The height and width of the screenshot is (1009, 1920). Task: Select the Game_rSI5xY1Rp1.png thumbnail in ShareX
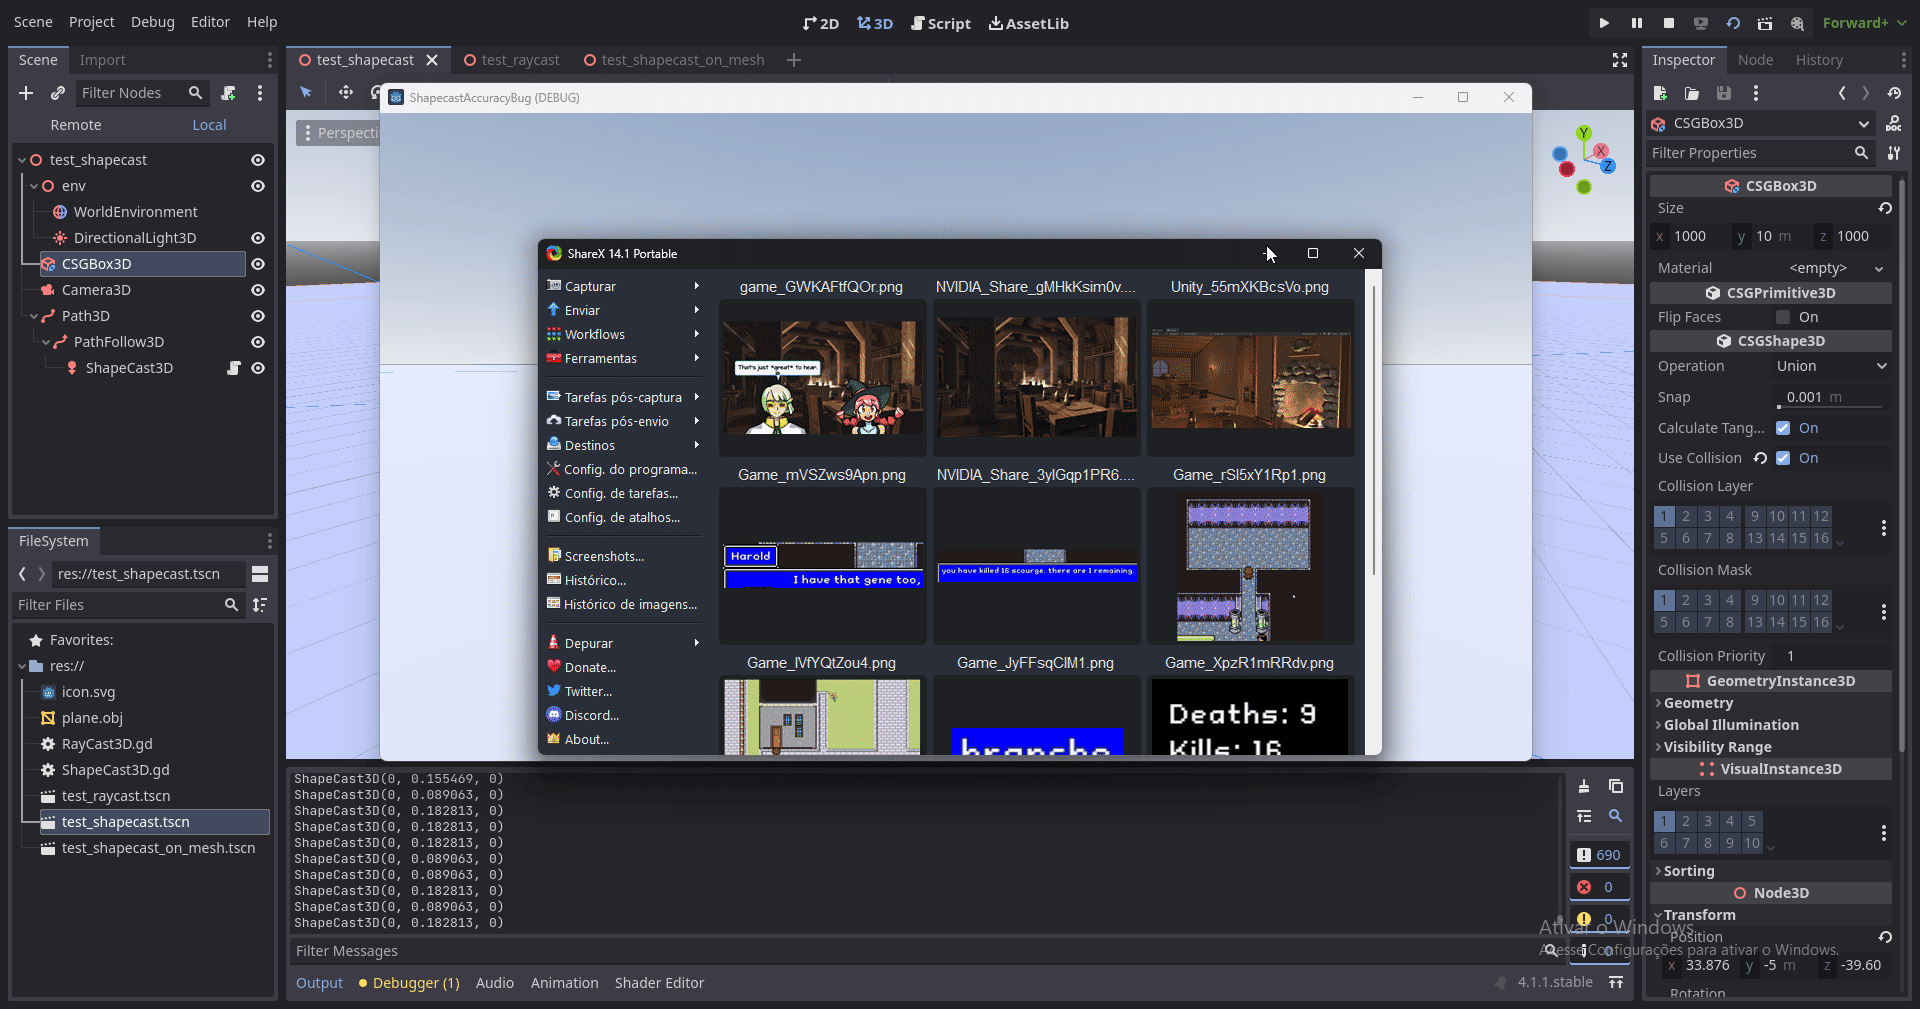click(x=1250, y=567)
